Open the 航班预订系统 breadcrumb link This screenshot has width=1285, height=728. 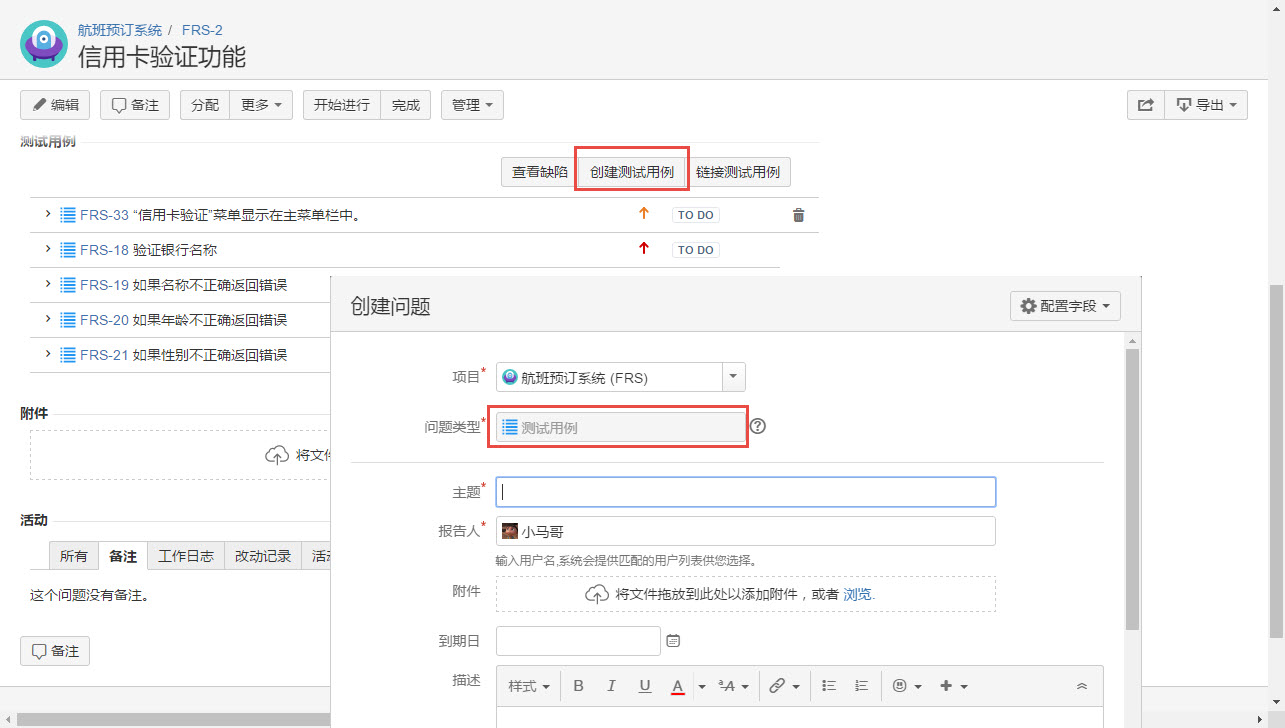(x=120, y=30)
